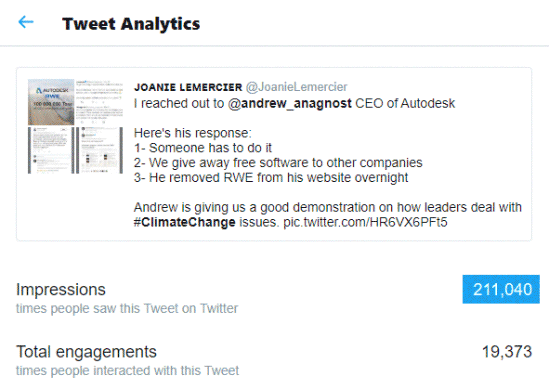The height and width of the screenshot is (389, 549).
Task: Select the Total engagements label
Action: click(x=86, y=352)
